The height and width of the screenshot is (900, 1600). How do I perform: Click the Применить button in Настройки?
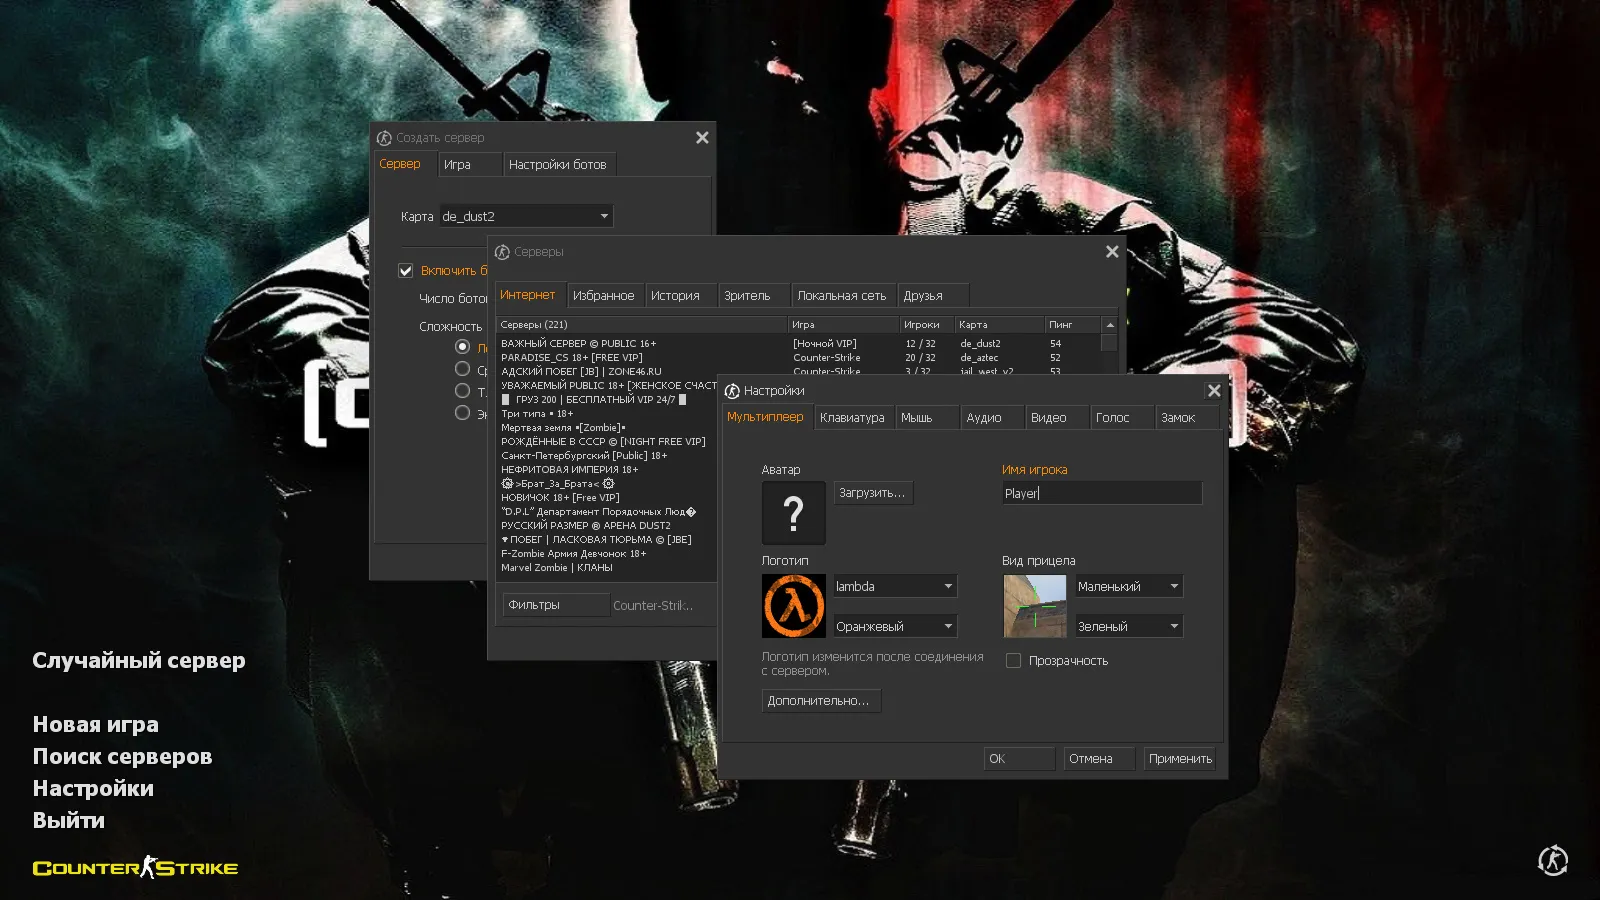pyautogui.click(x=1178, y=758)
